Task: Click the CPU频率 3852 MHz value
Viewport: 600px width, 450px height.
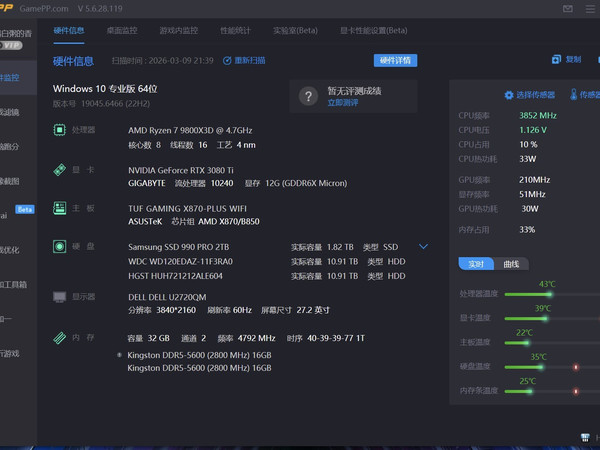Action: 538,116
